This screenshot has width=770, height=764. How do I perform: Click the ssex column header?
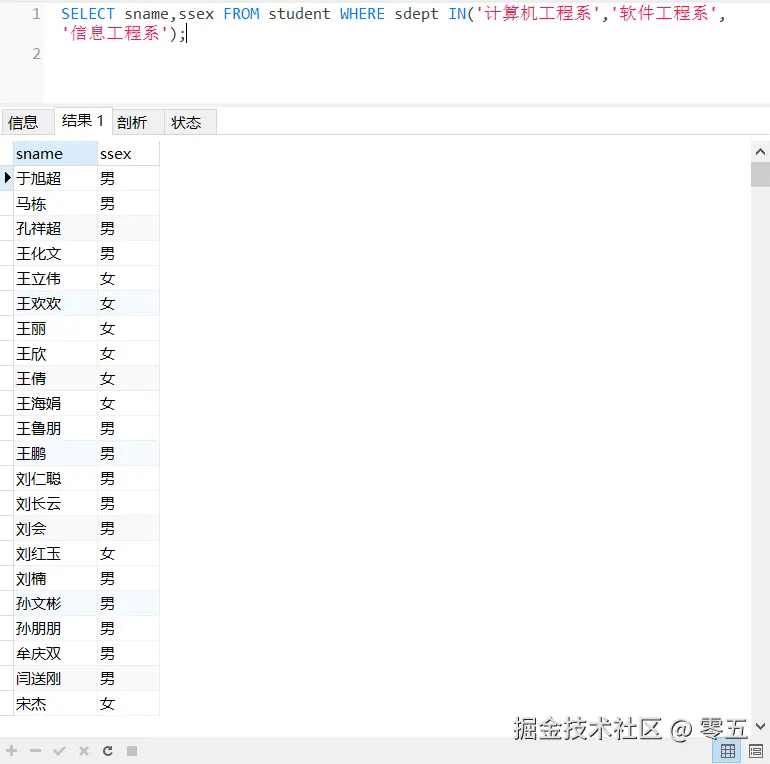pos(128,154)
